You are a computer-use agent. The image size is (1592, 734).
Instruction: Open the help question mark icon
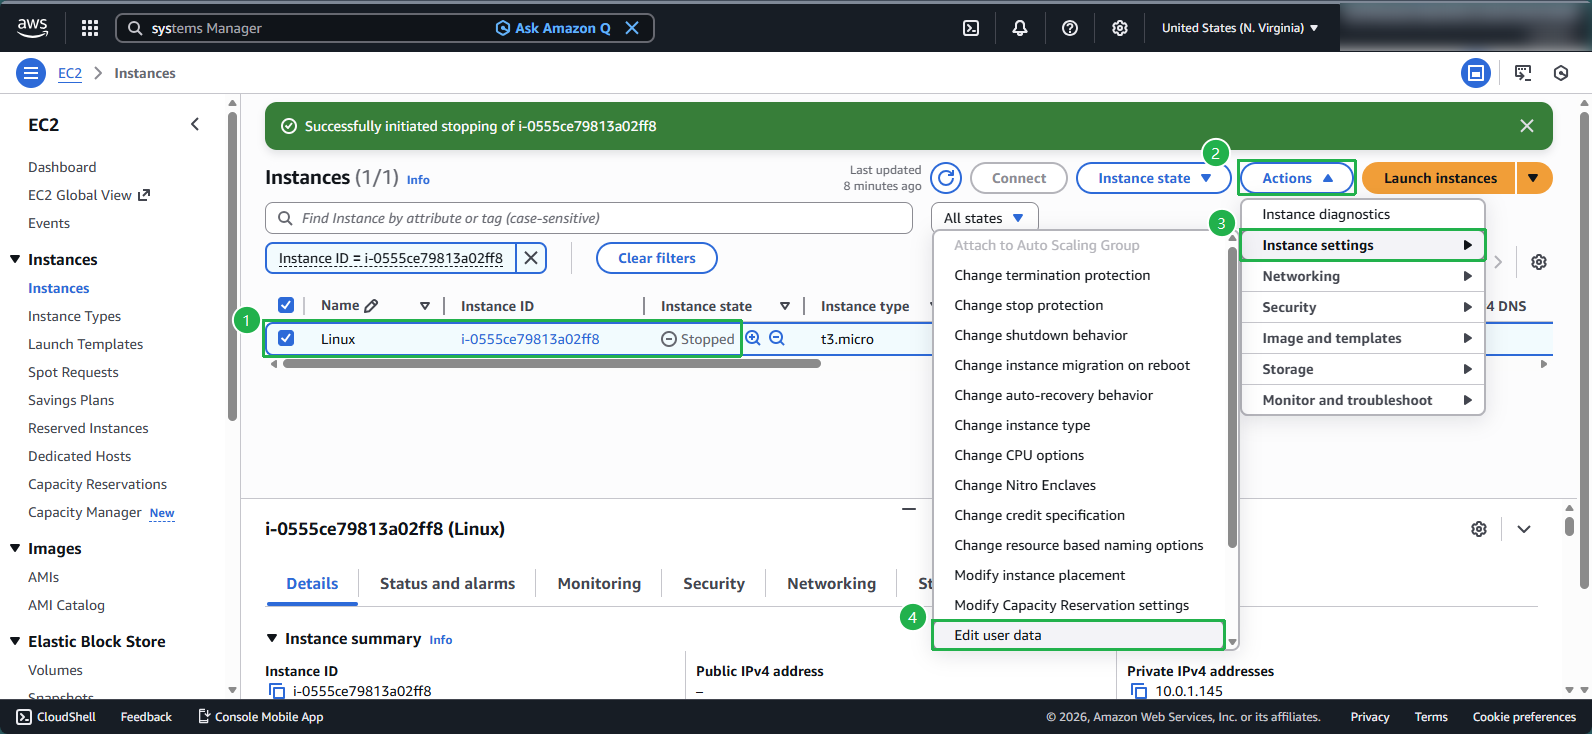coord(1070,28)
